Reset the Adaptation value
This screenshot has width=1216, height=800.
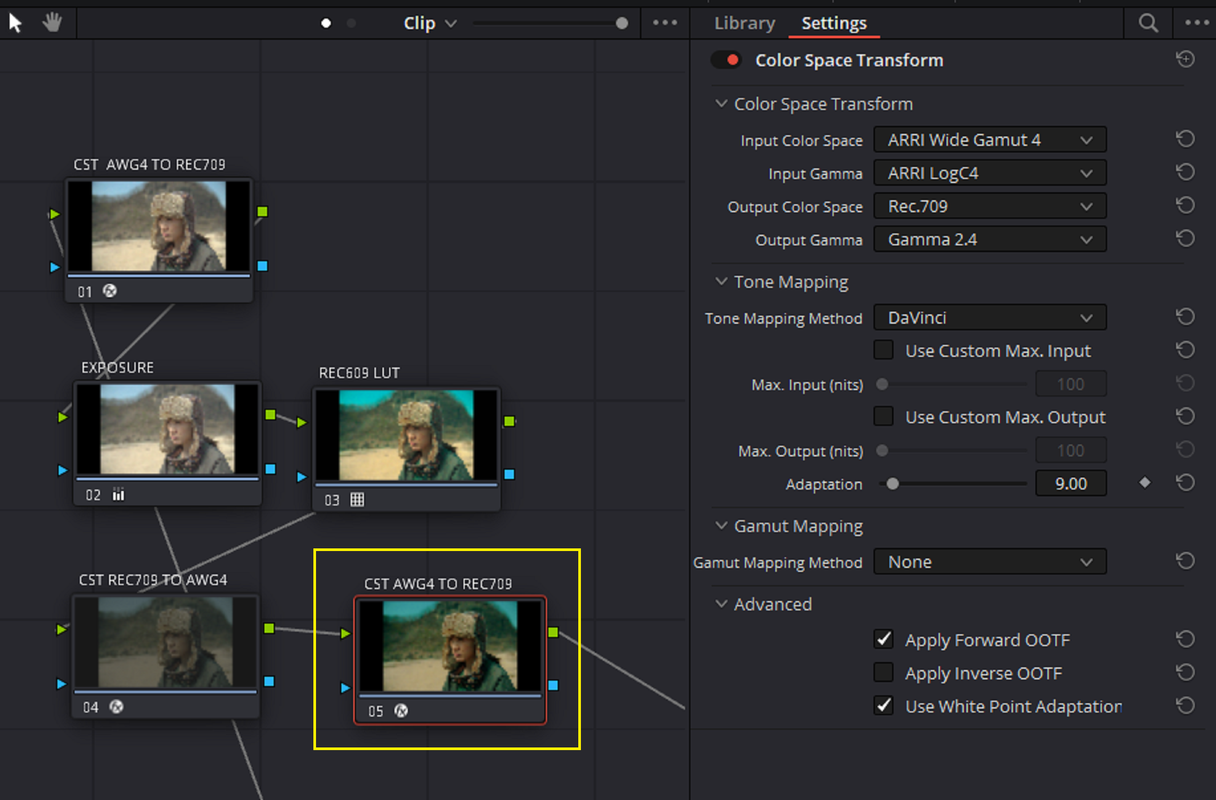[x=1185, y=483]
